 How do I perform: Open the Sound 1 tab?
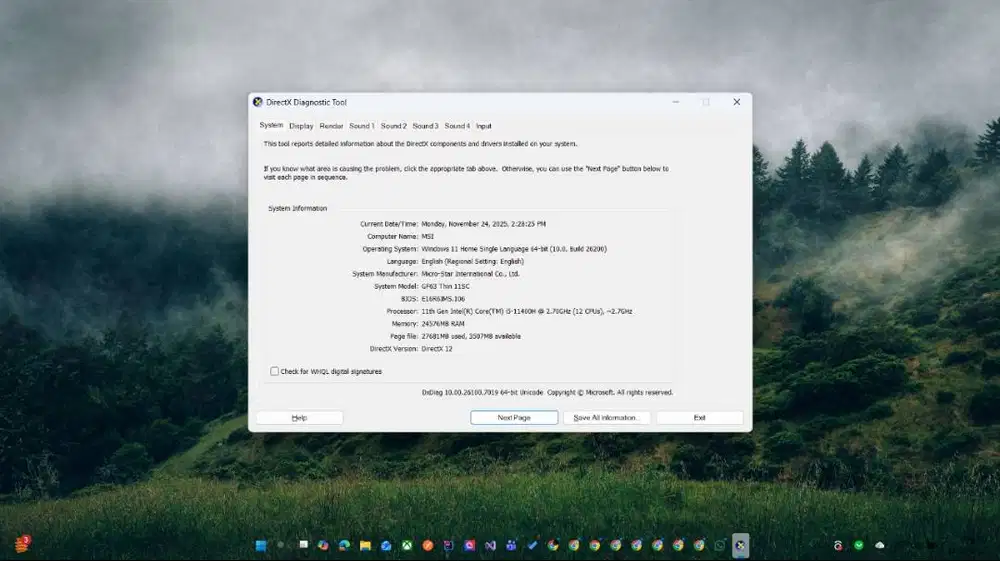pyautogui.click(x=362, y=126)
